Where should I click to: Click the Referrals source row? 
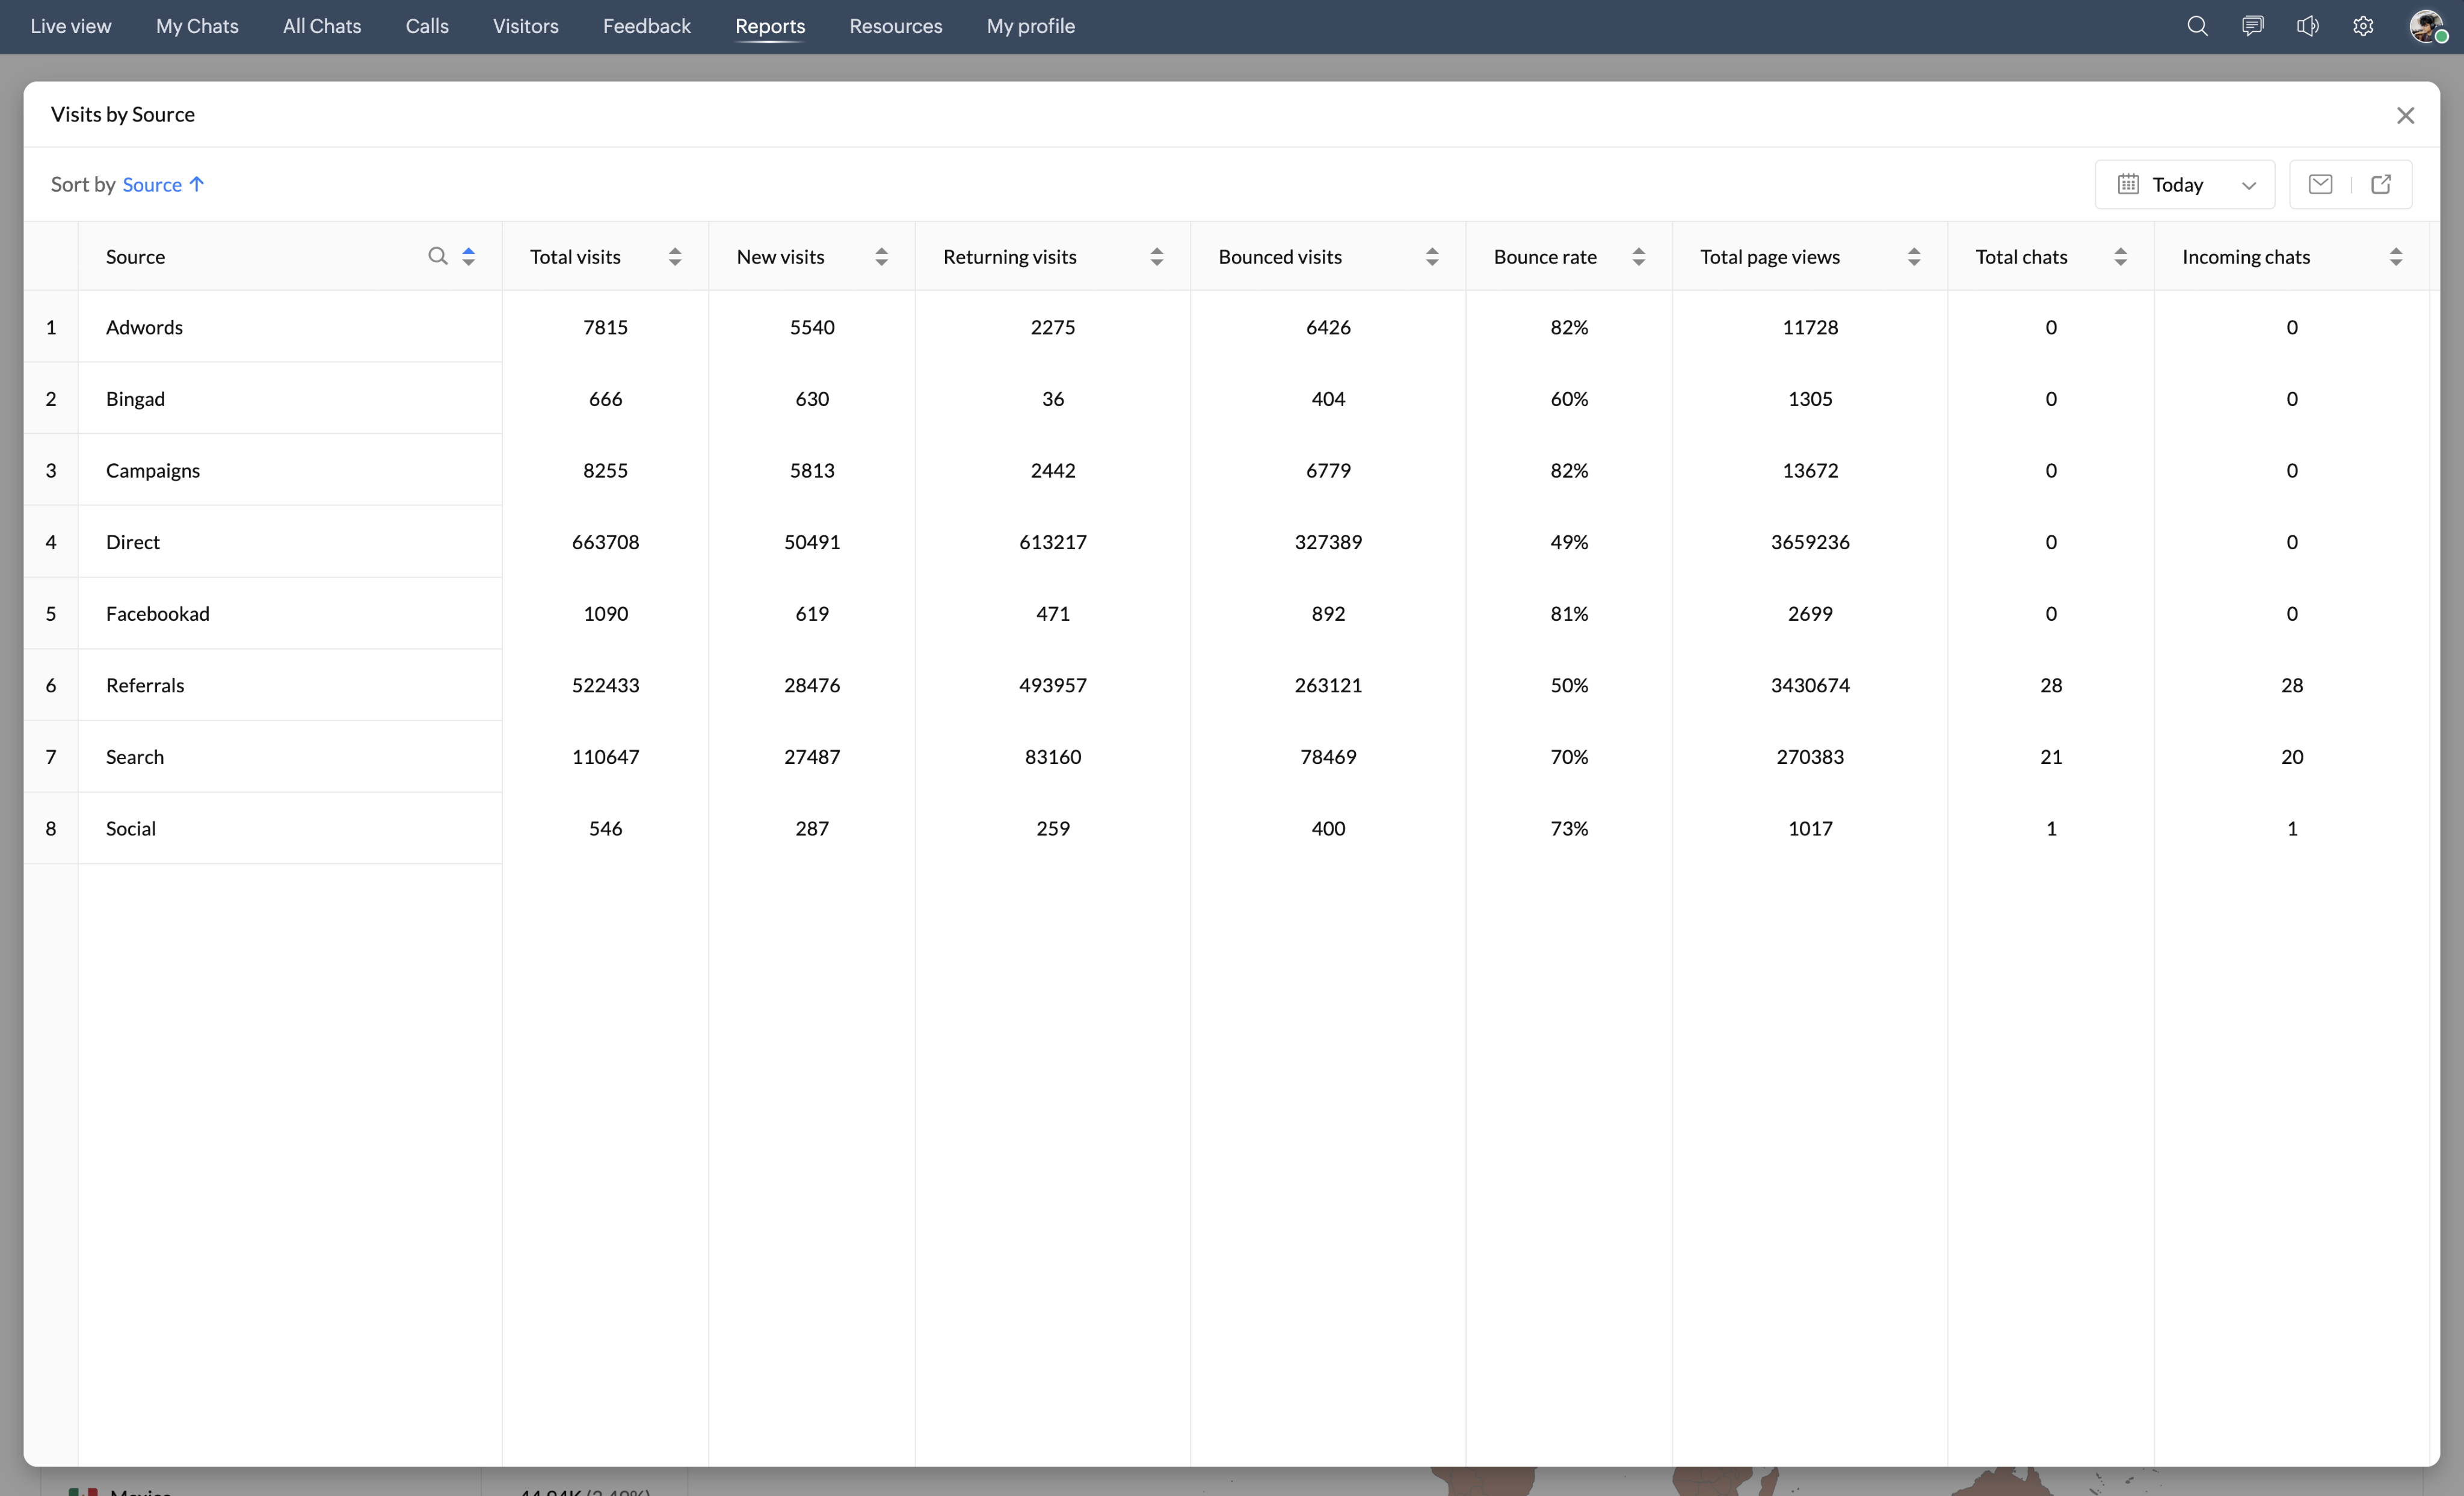pyautogui.click(x=145, y=685)
